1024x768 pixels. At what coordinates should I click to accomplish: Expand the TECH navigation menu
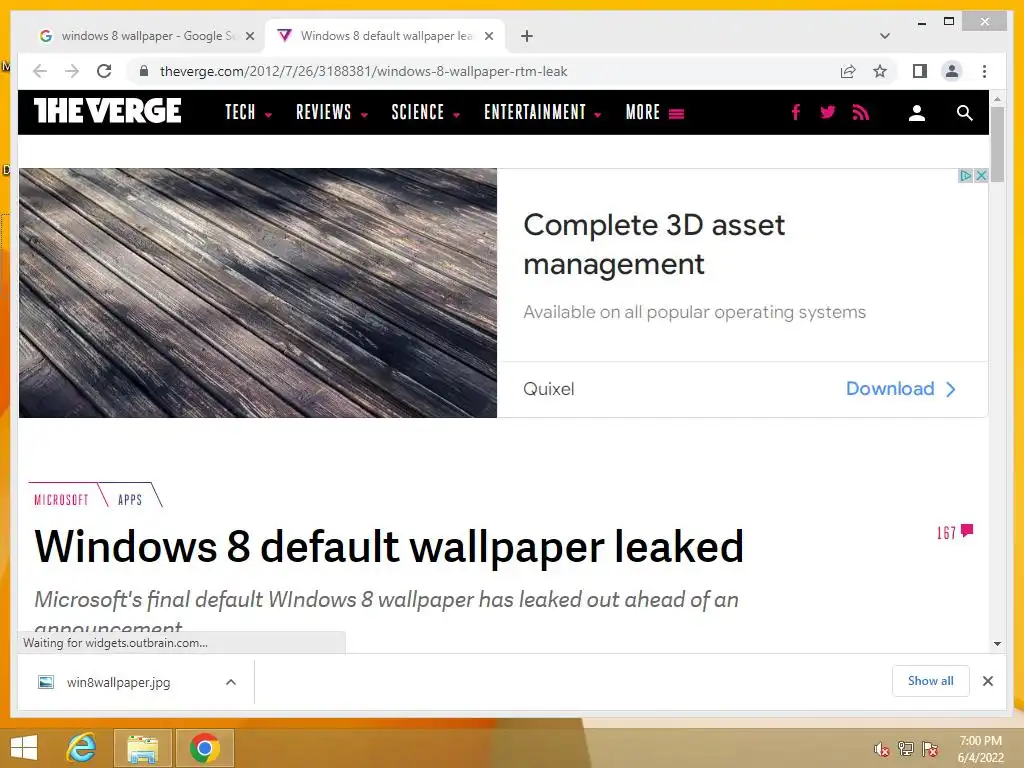[249, 112]
